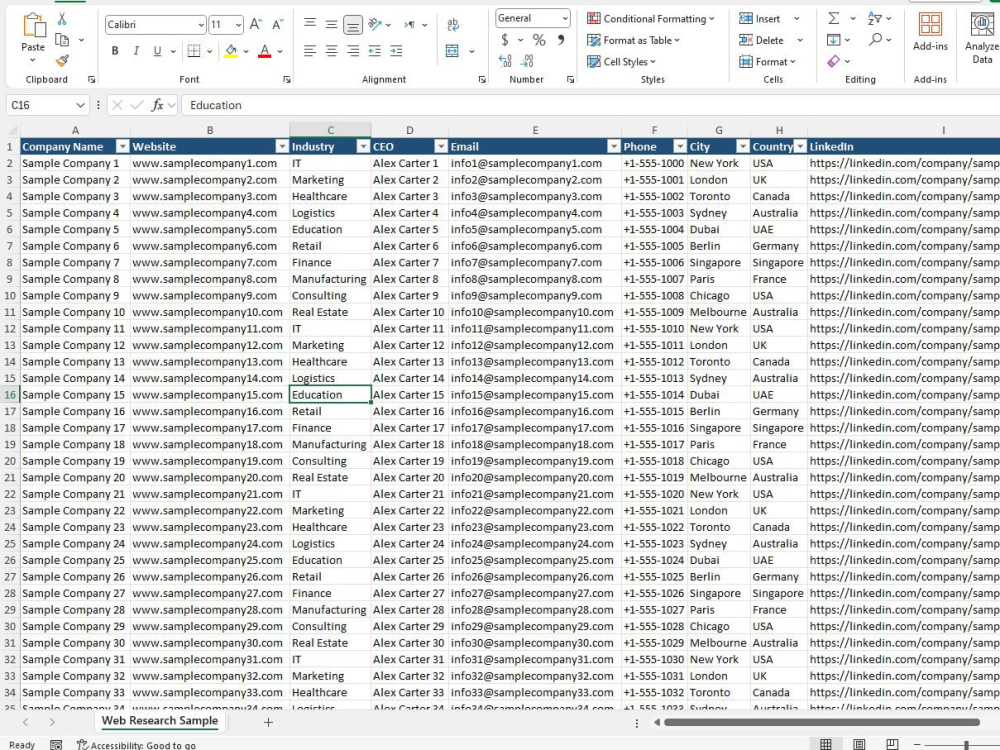Click the Cut scissors icon
The height and width of the screenshot is (750, 1000).
click(62, 19)
